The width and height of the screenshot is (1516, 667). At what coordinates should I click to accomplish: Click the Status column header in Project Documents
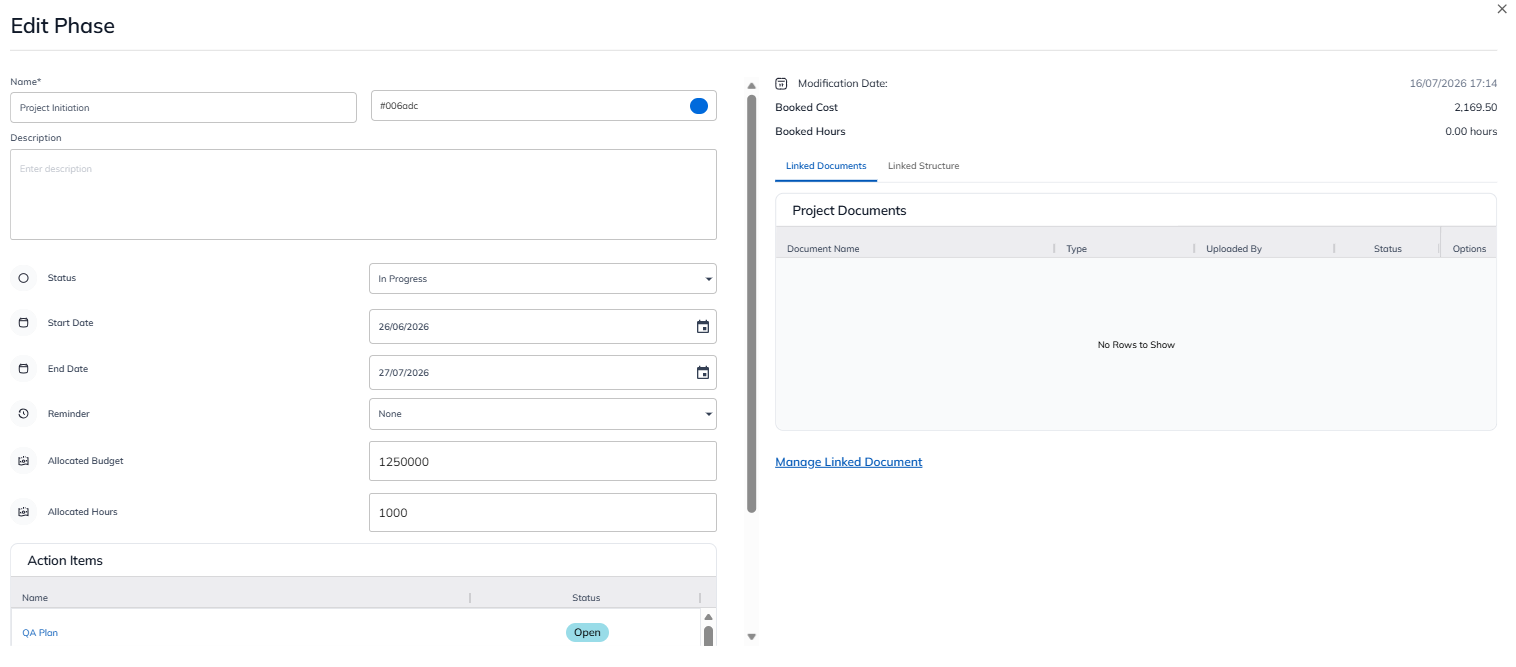click(1388, 249)
